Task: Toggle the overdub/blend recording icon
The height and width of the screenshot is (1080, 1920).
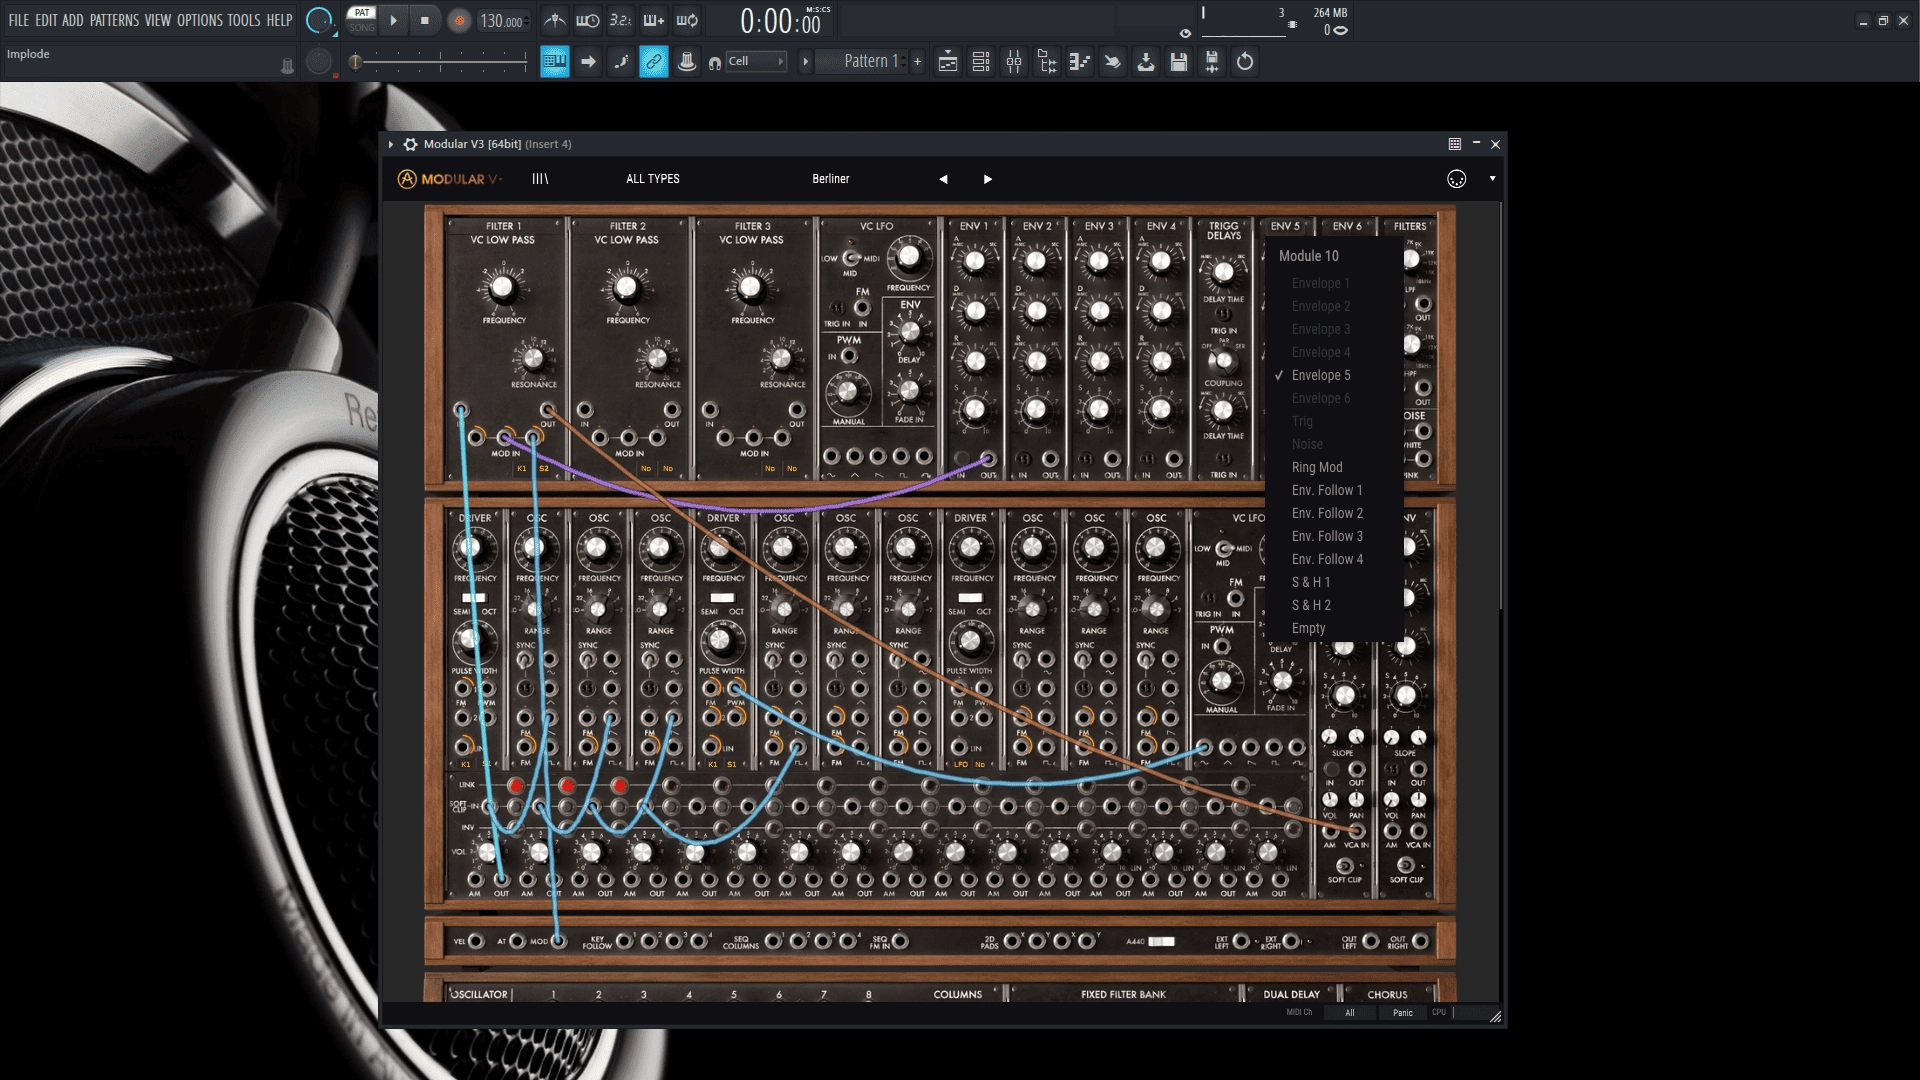Action: click(x=653, y=20)
